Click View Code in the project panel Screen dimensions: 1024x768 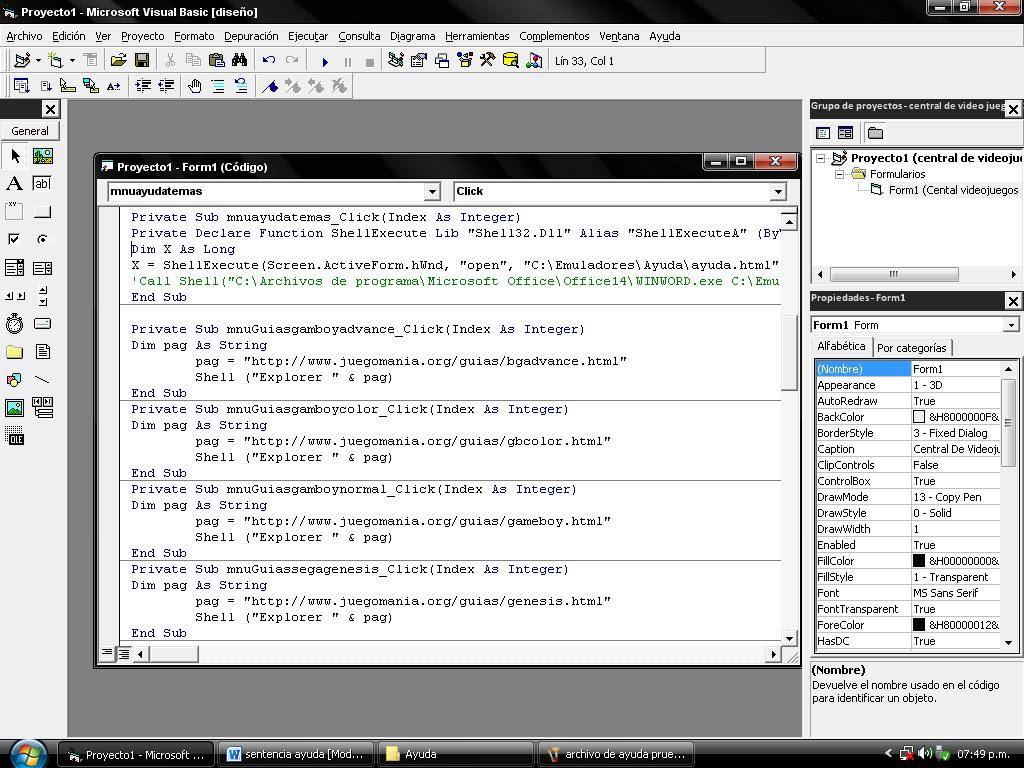tap(823, 133)
